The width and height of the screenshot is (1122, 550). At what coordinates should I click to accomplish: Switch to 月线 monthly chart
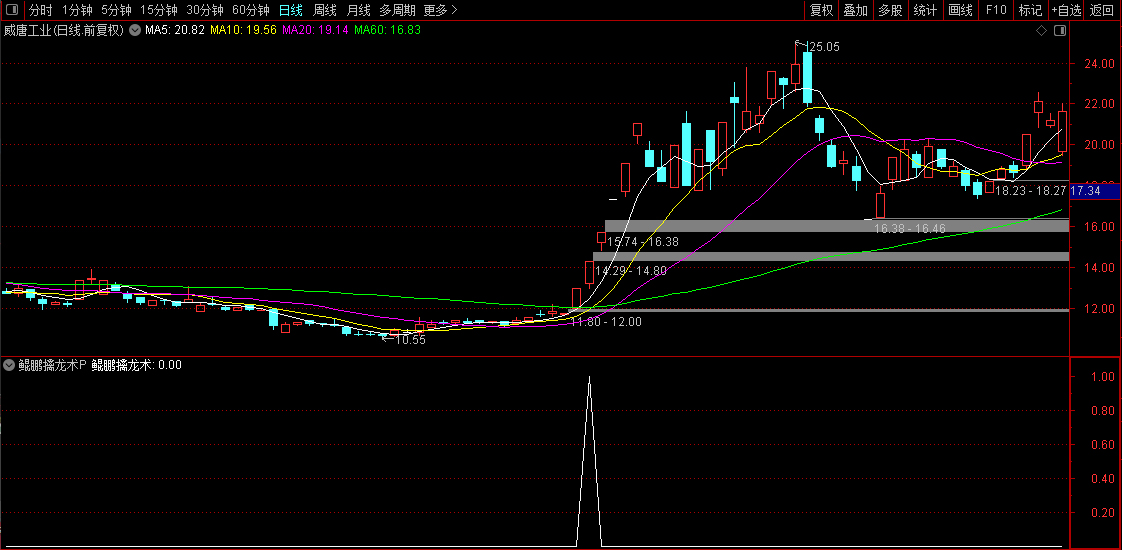[358, 10]
